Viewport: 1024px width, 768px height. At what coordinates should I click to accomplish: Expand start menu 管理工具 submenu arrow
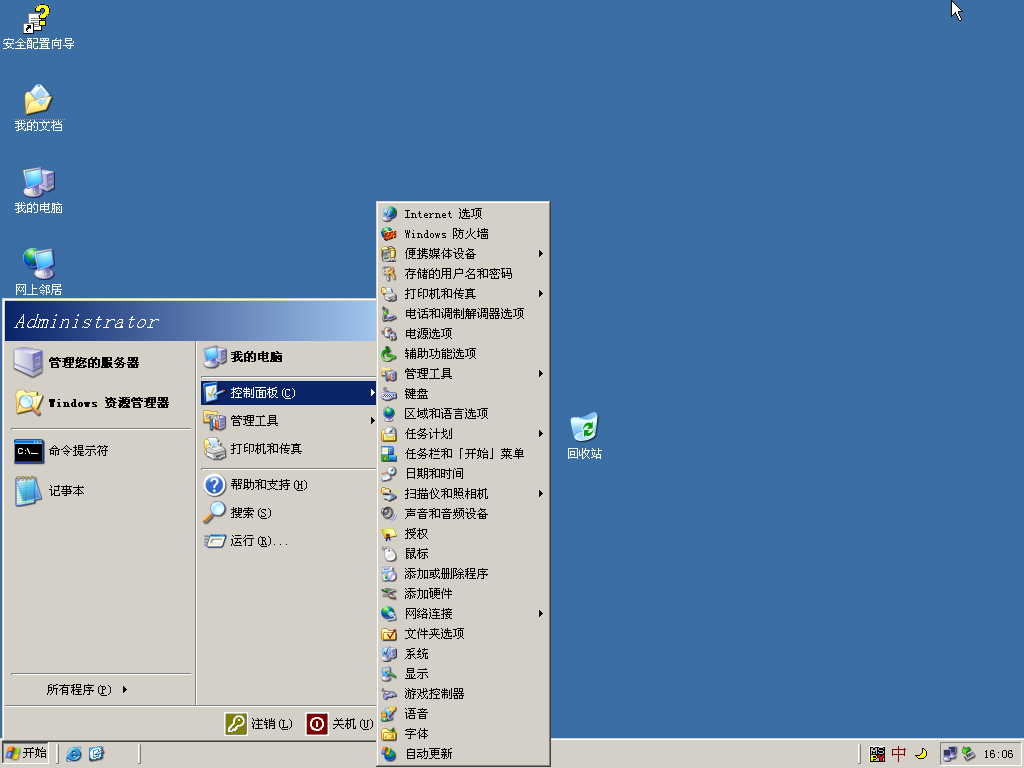pyautogui.click(x=372, y=421)
